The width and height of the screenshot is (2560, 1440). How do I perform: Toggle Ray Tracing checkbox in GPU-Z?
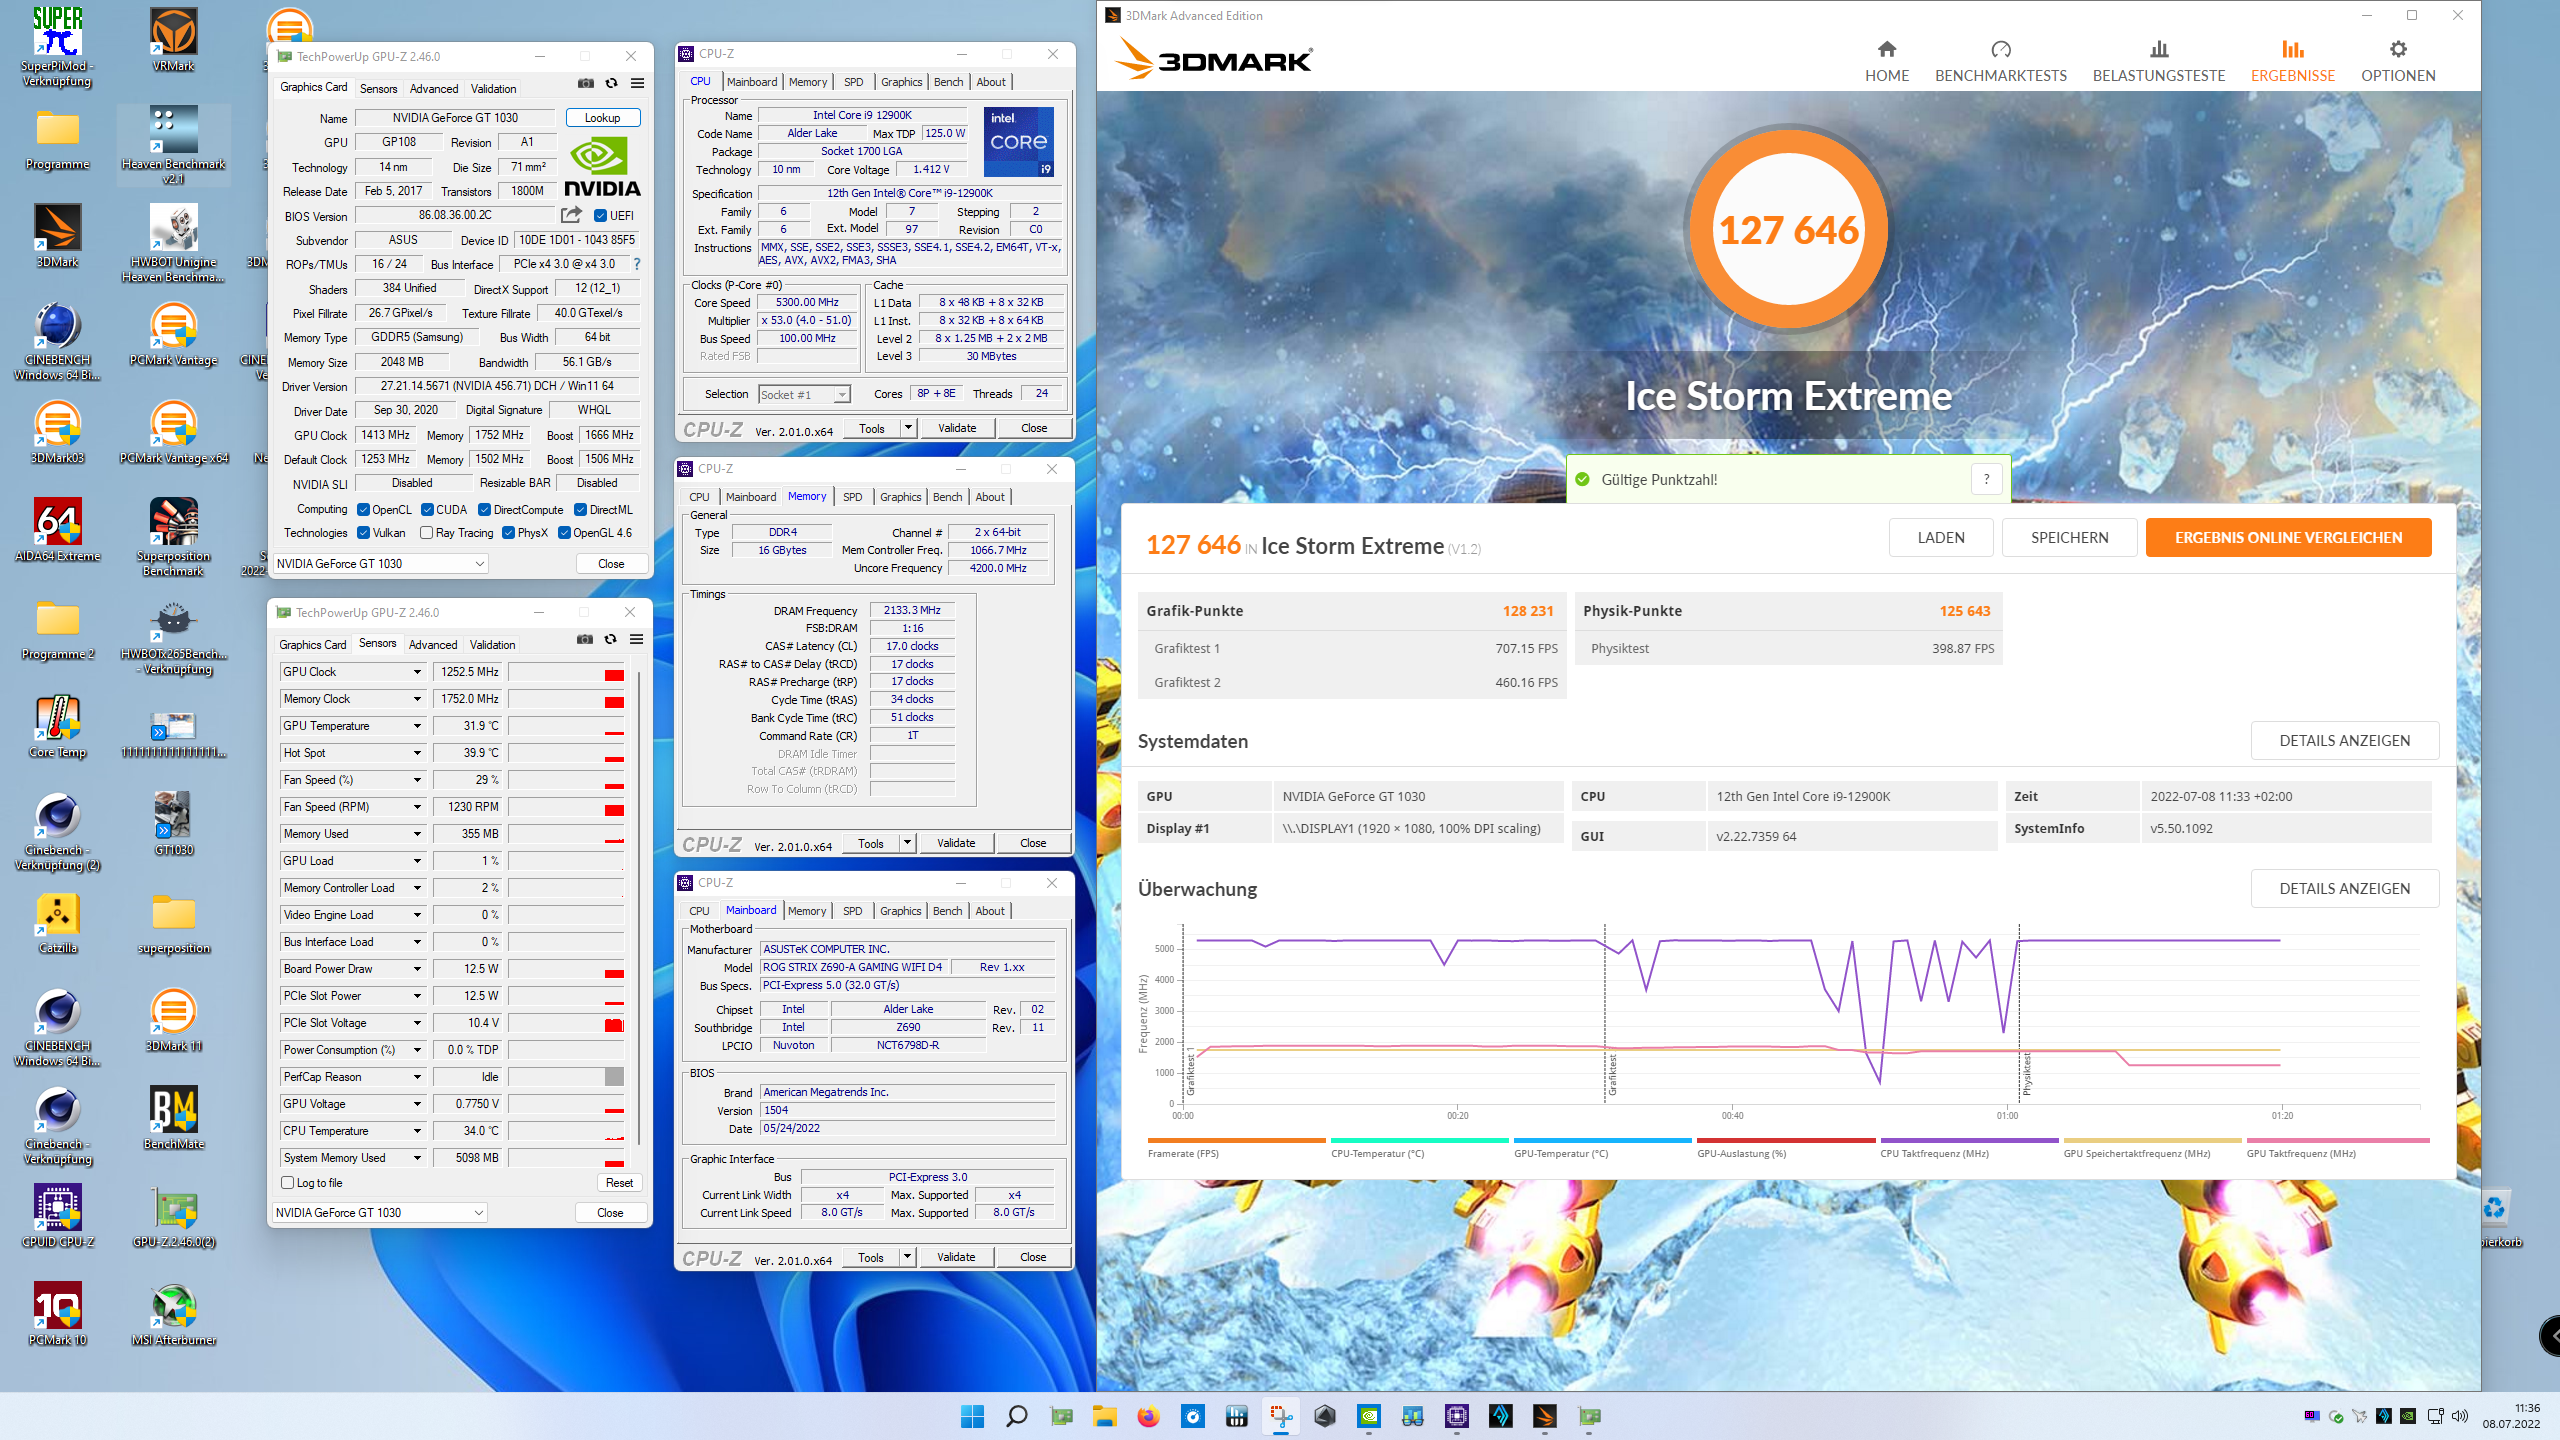tap(427, 533)
